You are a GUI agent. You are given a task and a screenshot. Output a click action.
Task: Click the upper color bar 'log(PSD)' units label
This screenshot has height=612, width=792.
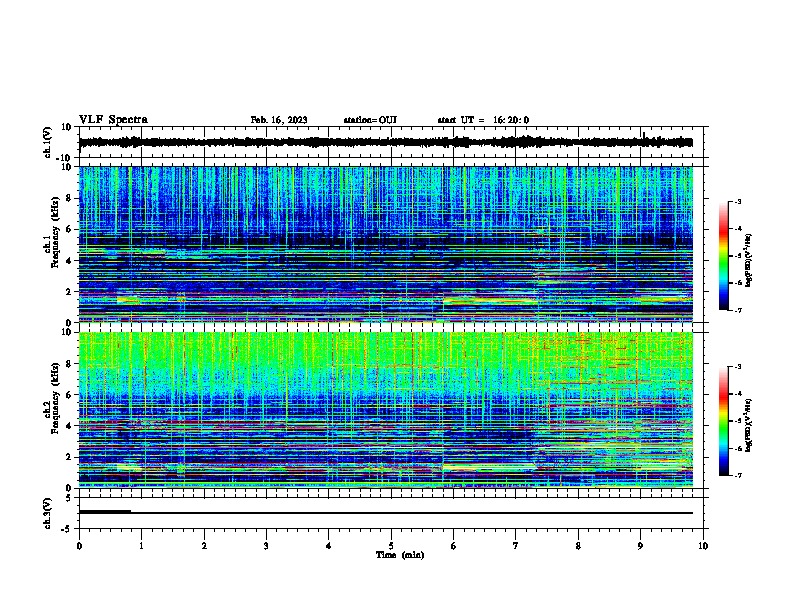(x=749, y=261)
